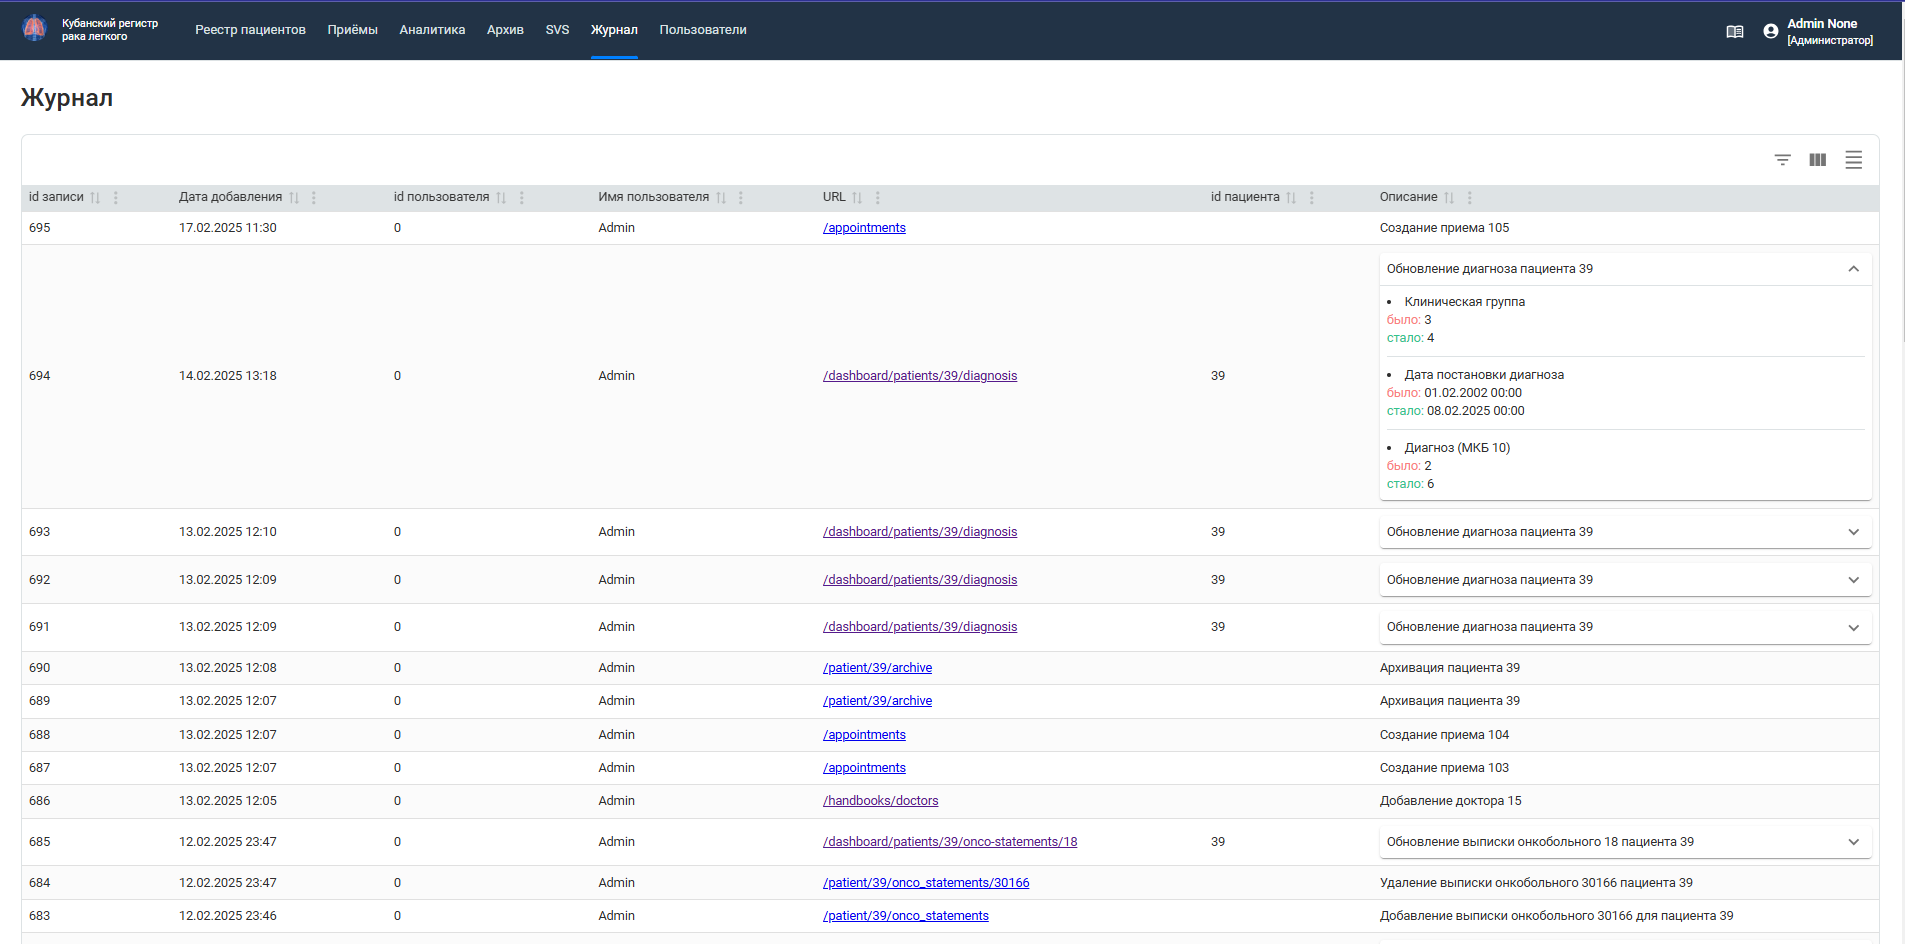Sort by id записи column
The image size is (1905, 944).
[x=95, y=198]
